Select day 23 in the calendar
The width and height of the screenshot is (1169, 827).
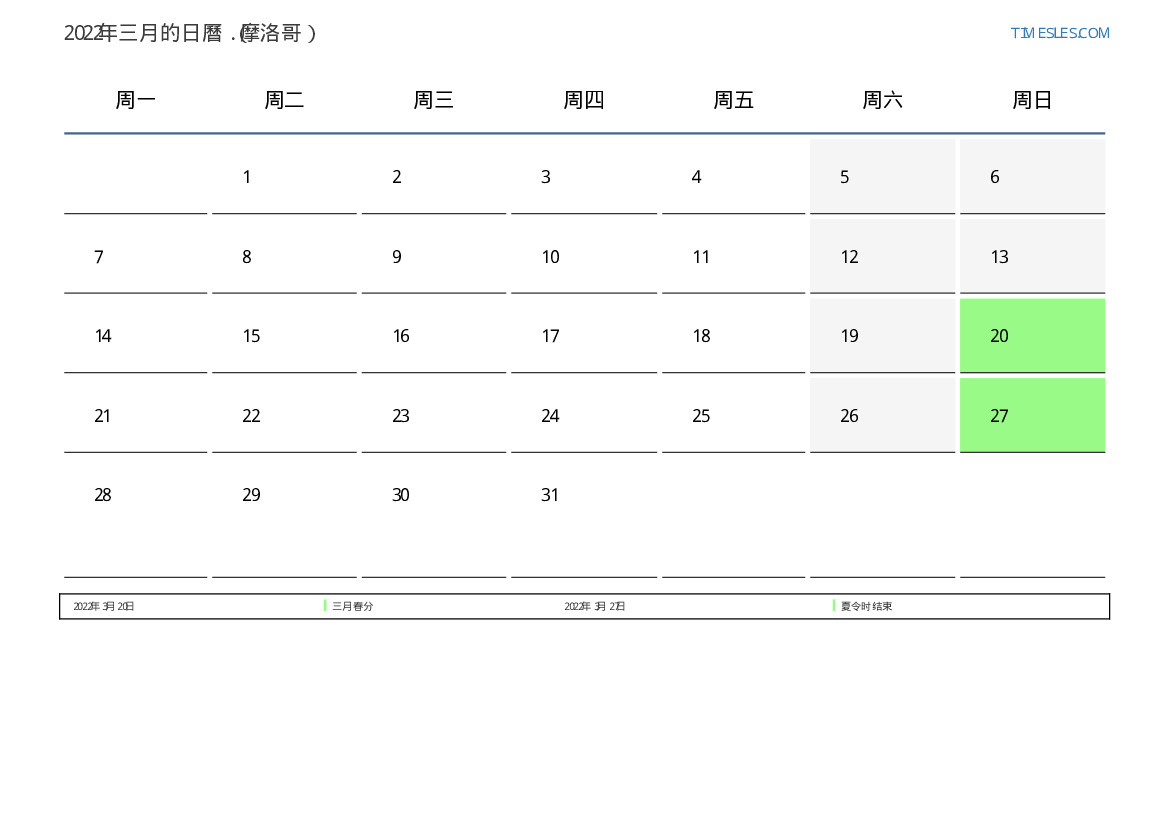point(433,415)
